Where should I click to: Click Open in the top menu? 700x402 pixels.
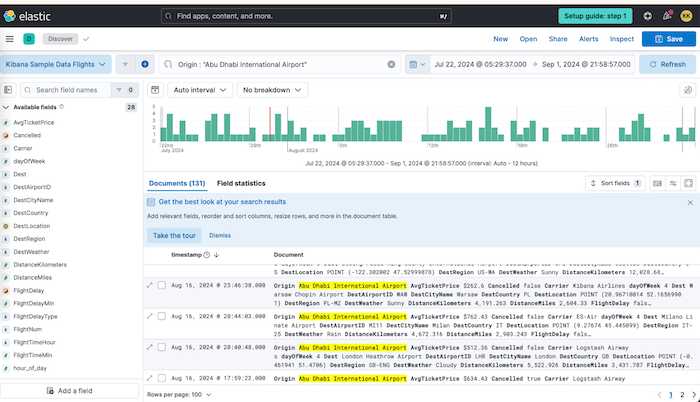[x=528, y=39]
